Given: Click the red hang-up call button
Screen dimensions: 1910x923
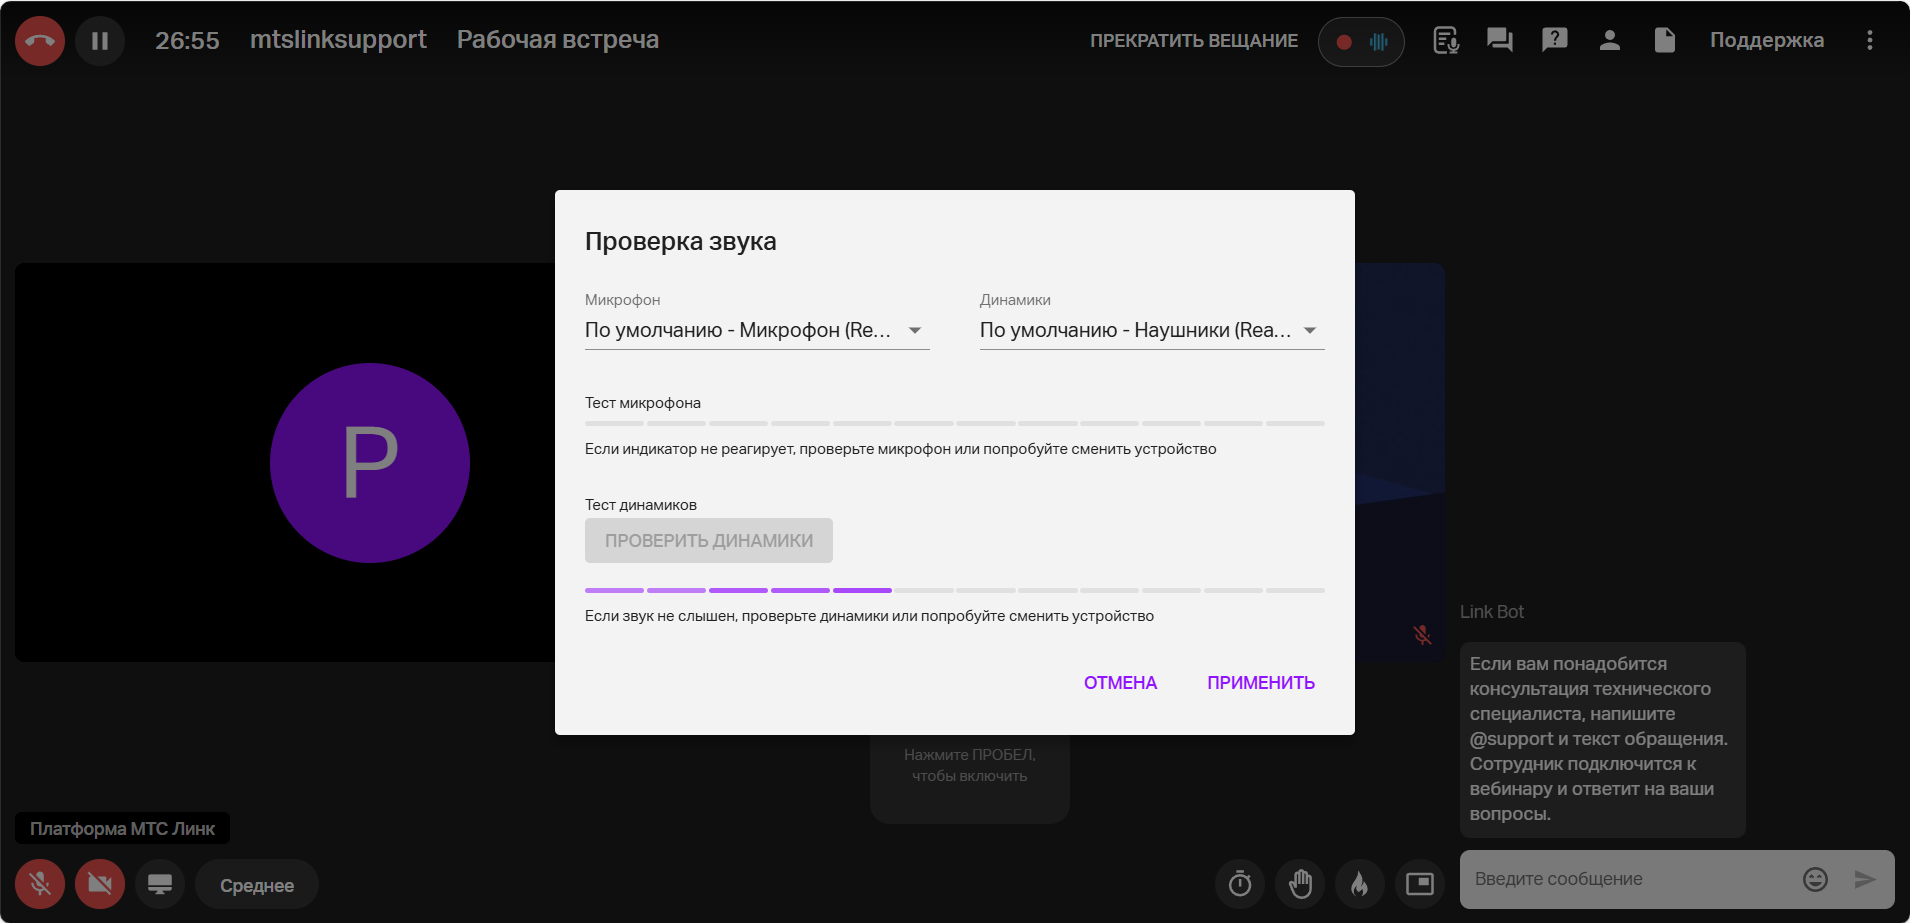Looking at the screenshot, I should click(40, 41).
